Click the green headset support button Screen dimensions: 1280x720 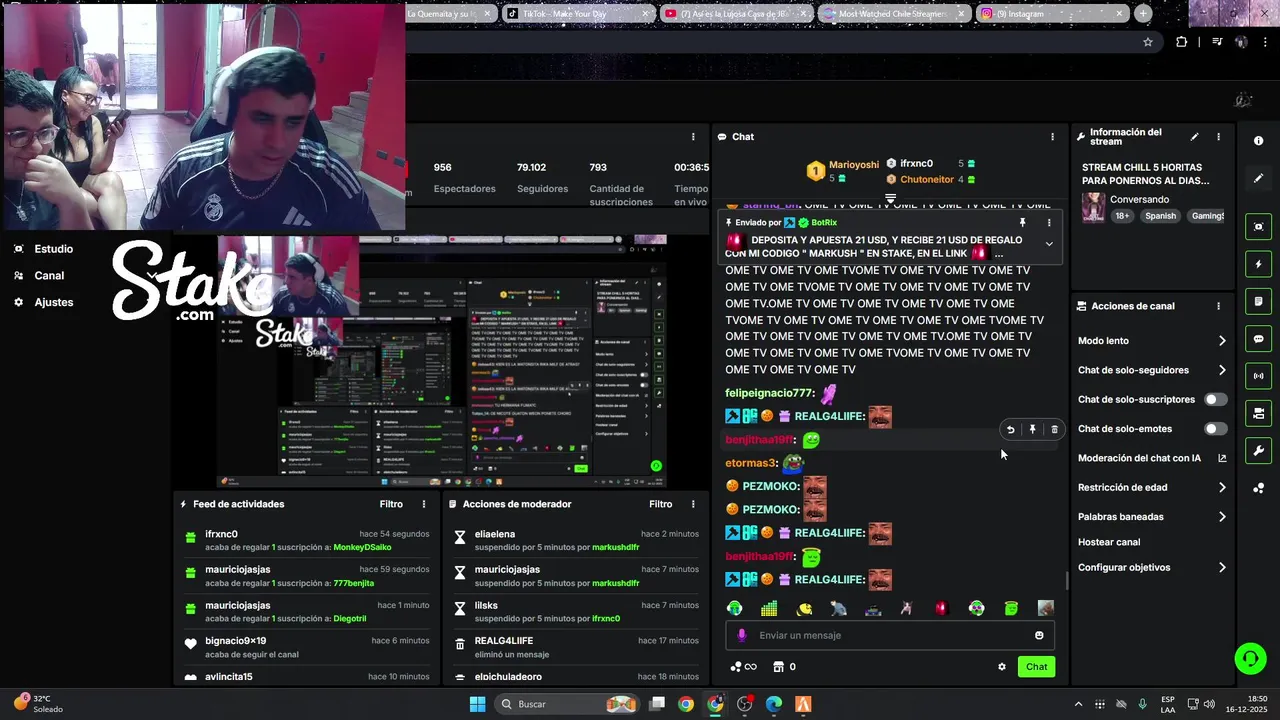pos(1250,658)
